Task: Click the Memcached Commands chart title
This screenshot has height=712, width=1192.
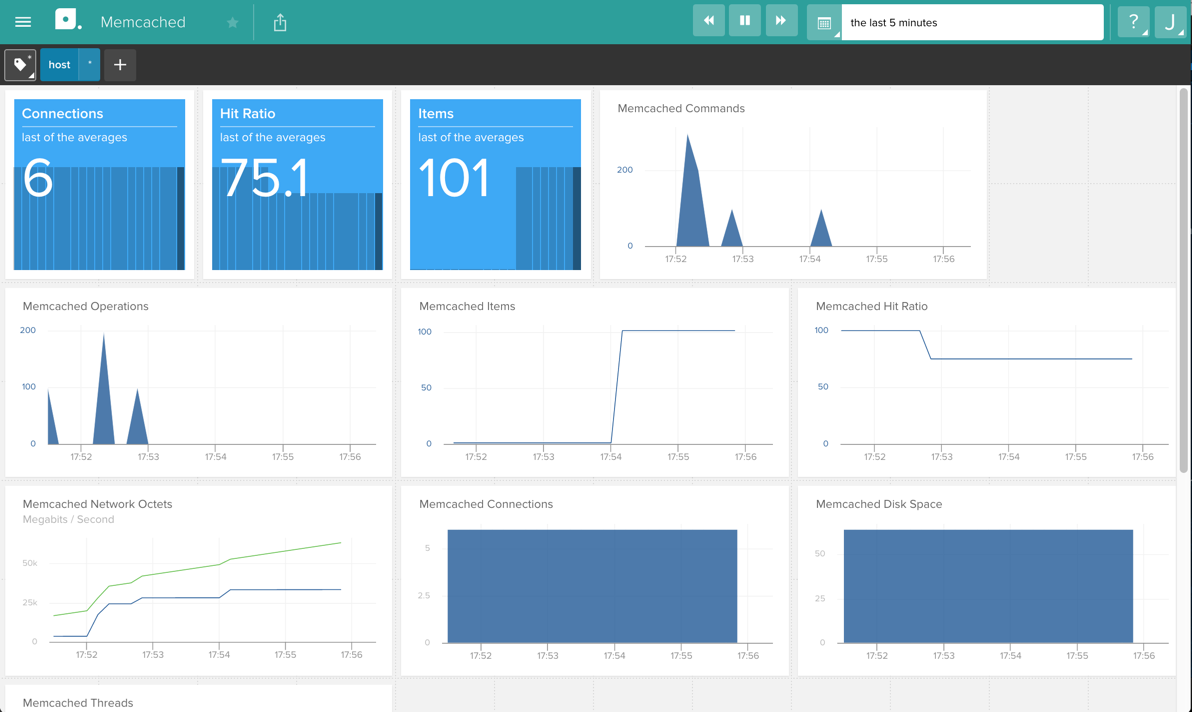Action: [681, 108]
